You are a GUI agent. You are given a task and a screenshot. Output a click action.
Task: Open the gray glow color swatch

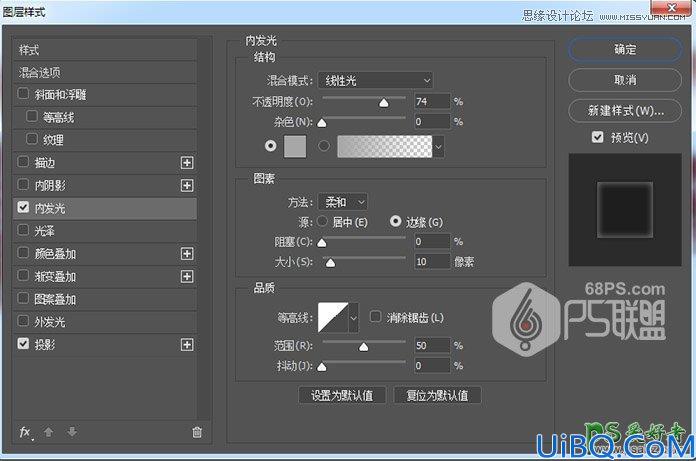click(295, 146)
